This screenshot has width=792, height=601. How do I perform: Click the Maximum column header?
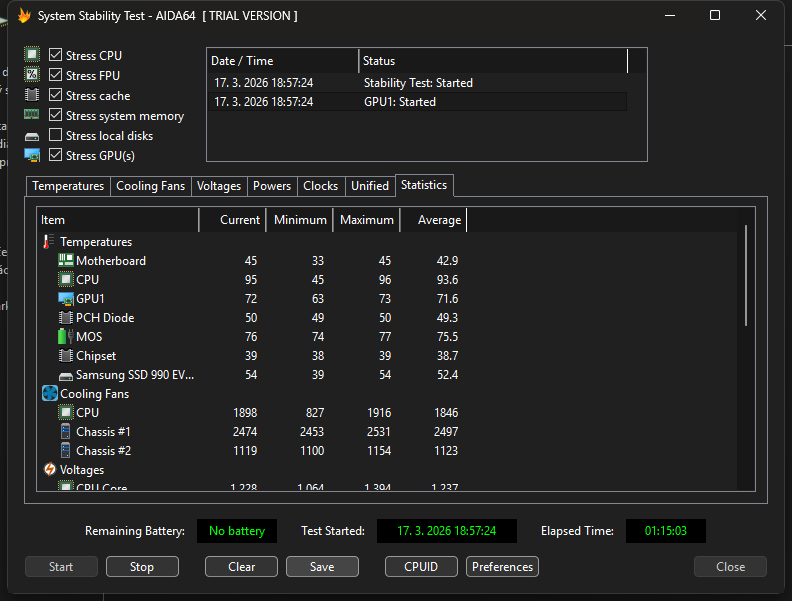tap(366, 220)
